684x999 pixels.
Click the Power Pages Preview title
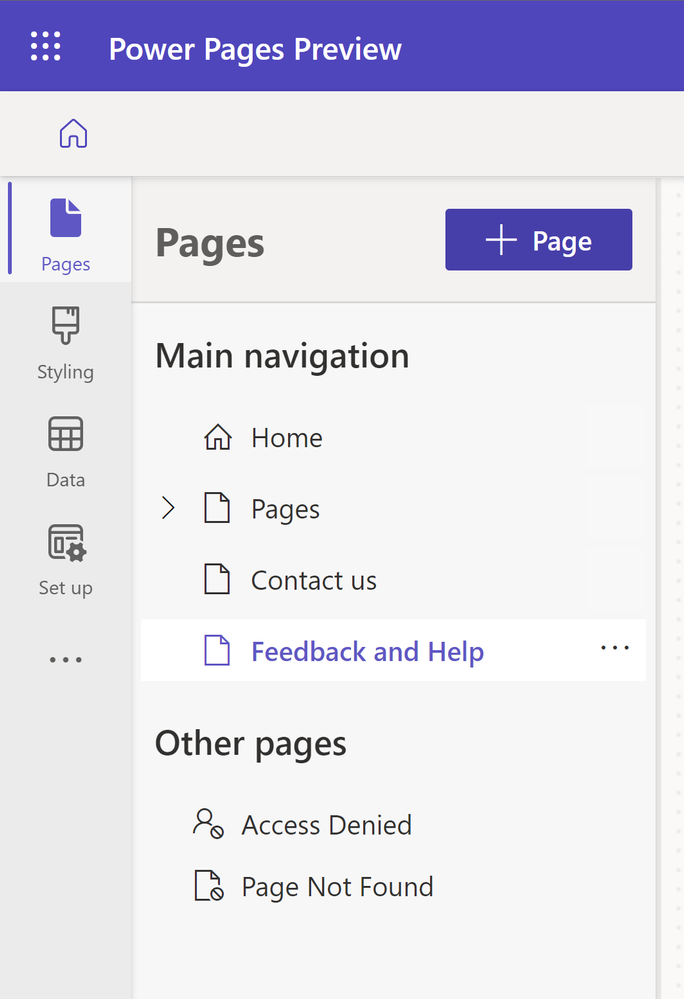[255, 50]
